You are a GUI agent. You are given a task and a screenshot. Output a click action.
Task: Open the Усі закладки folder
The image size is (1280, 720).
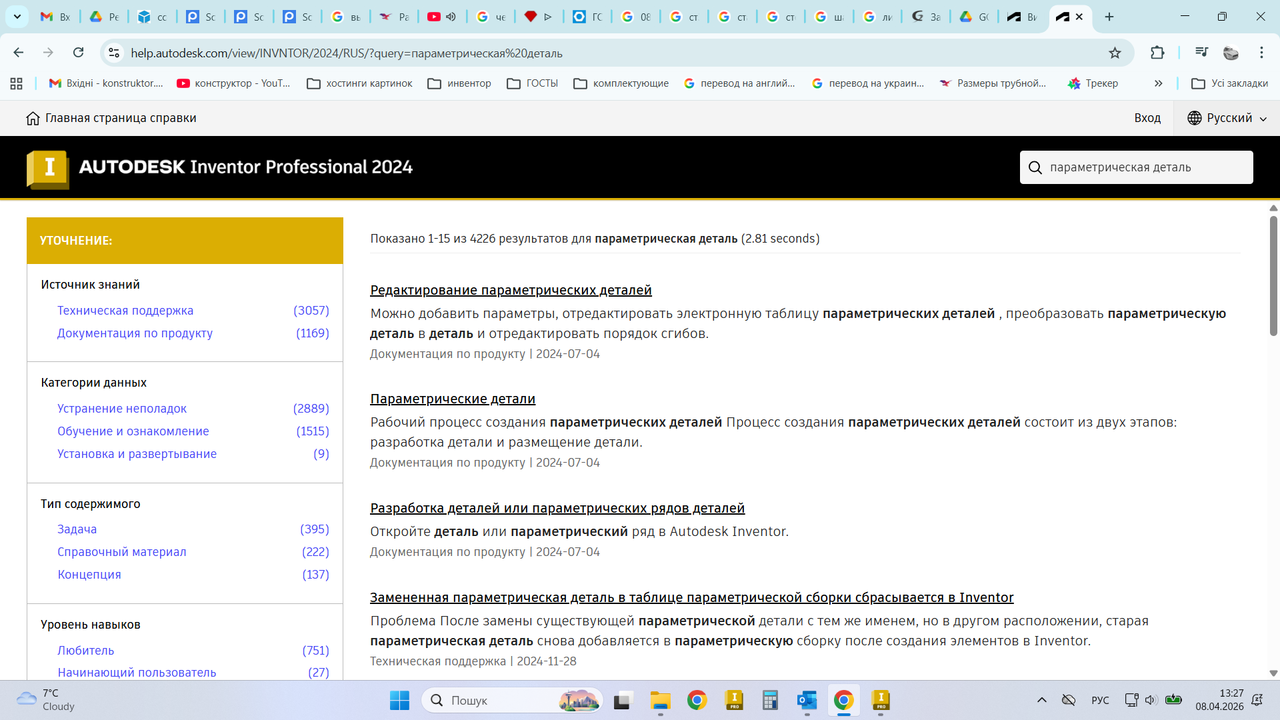pyautogui.click(x=1230, y=83)
